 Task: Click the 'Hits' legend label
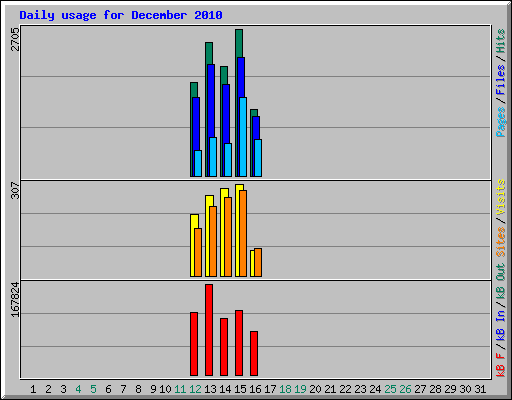pyautogui.click(x=500, y=41)
